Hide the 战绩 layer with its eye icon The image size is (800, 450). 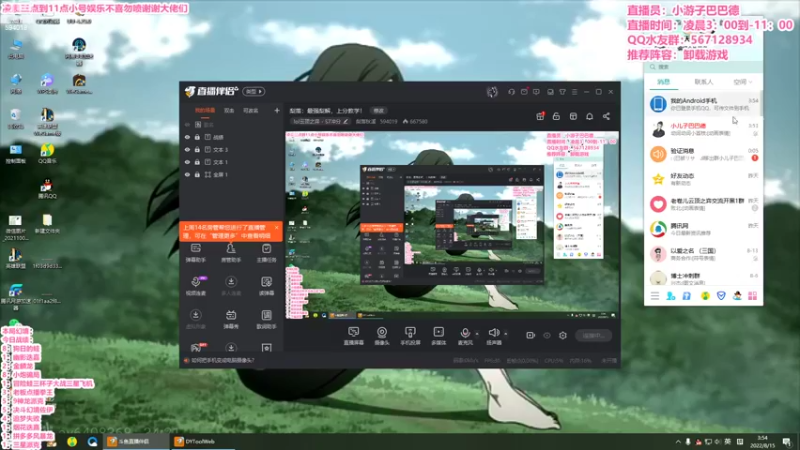tap(187, 137)
